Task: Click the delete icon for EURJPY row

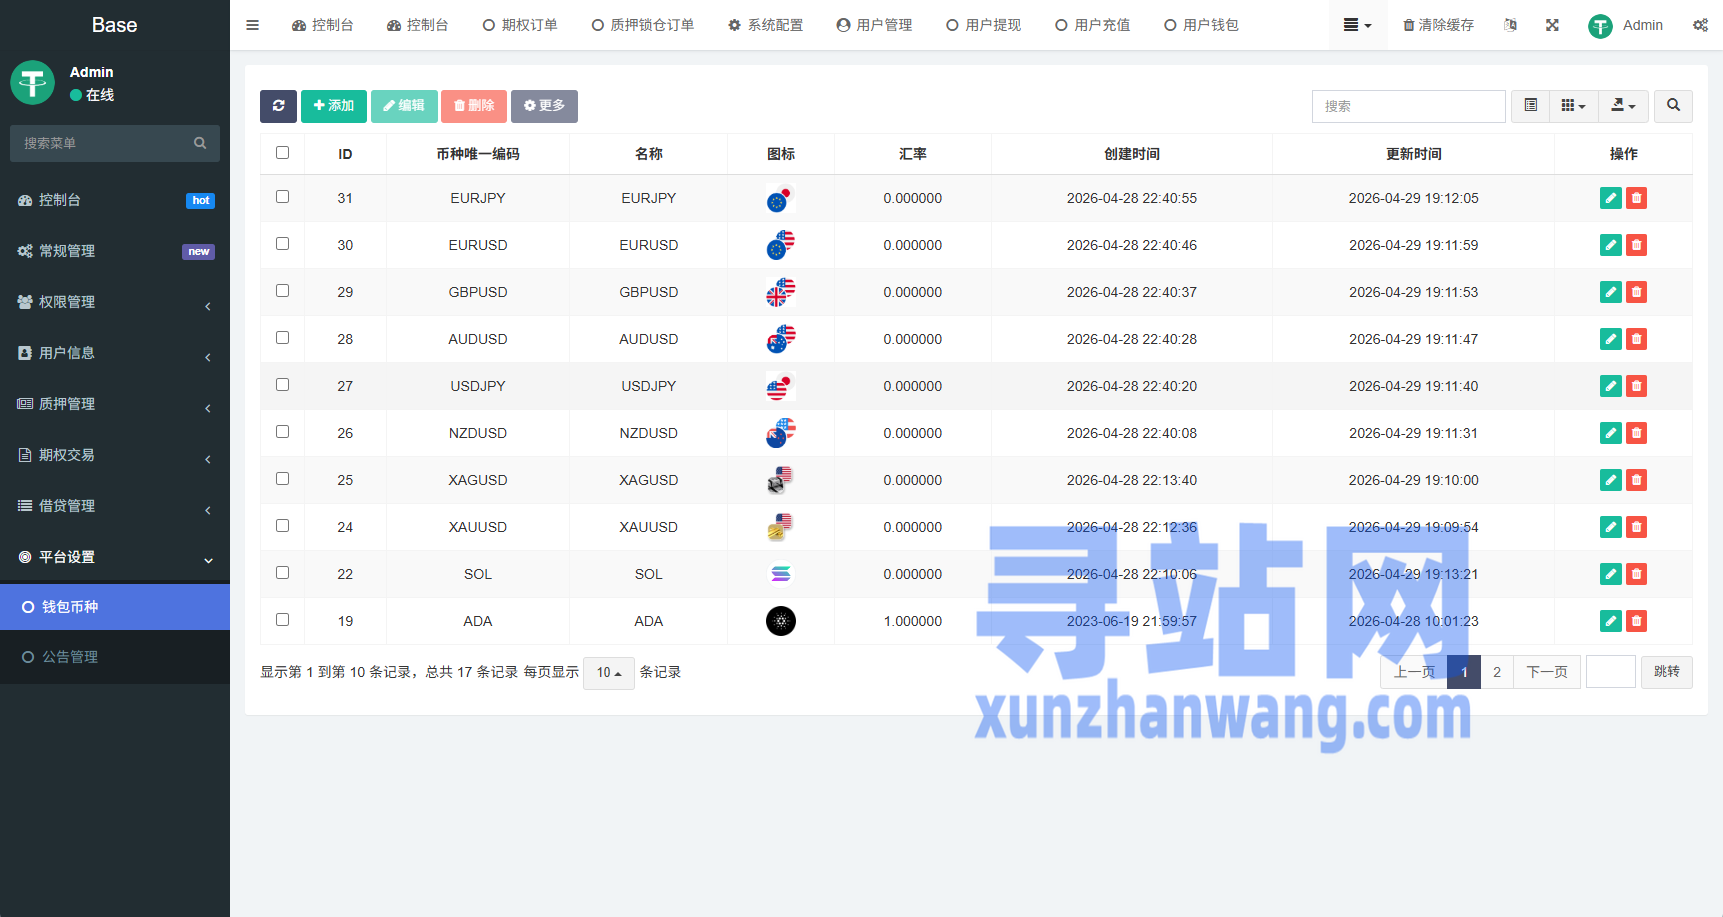Action: pos(1636,198)
